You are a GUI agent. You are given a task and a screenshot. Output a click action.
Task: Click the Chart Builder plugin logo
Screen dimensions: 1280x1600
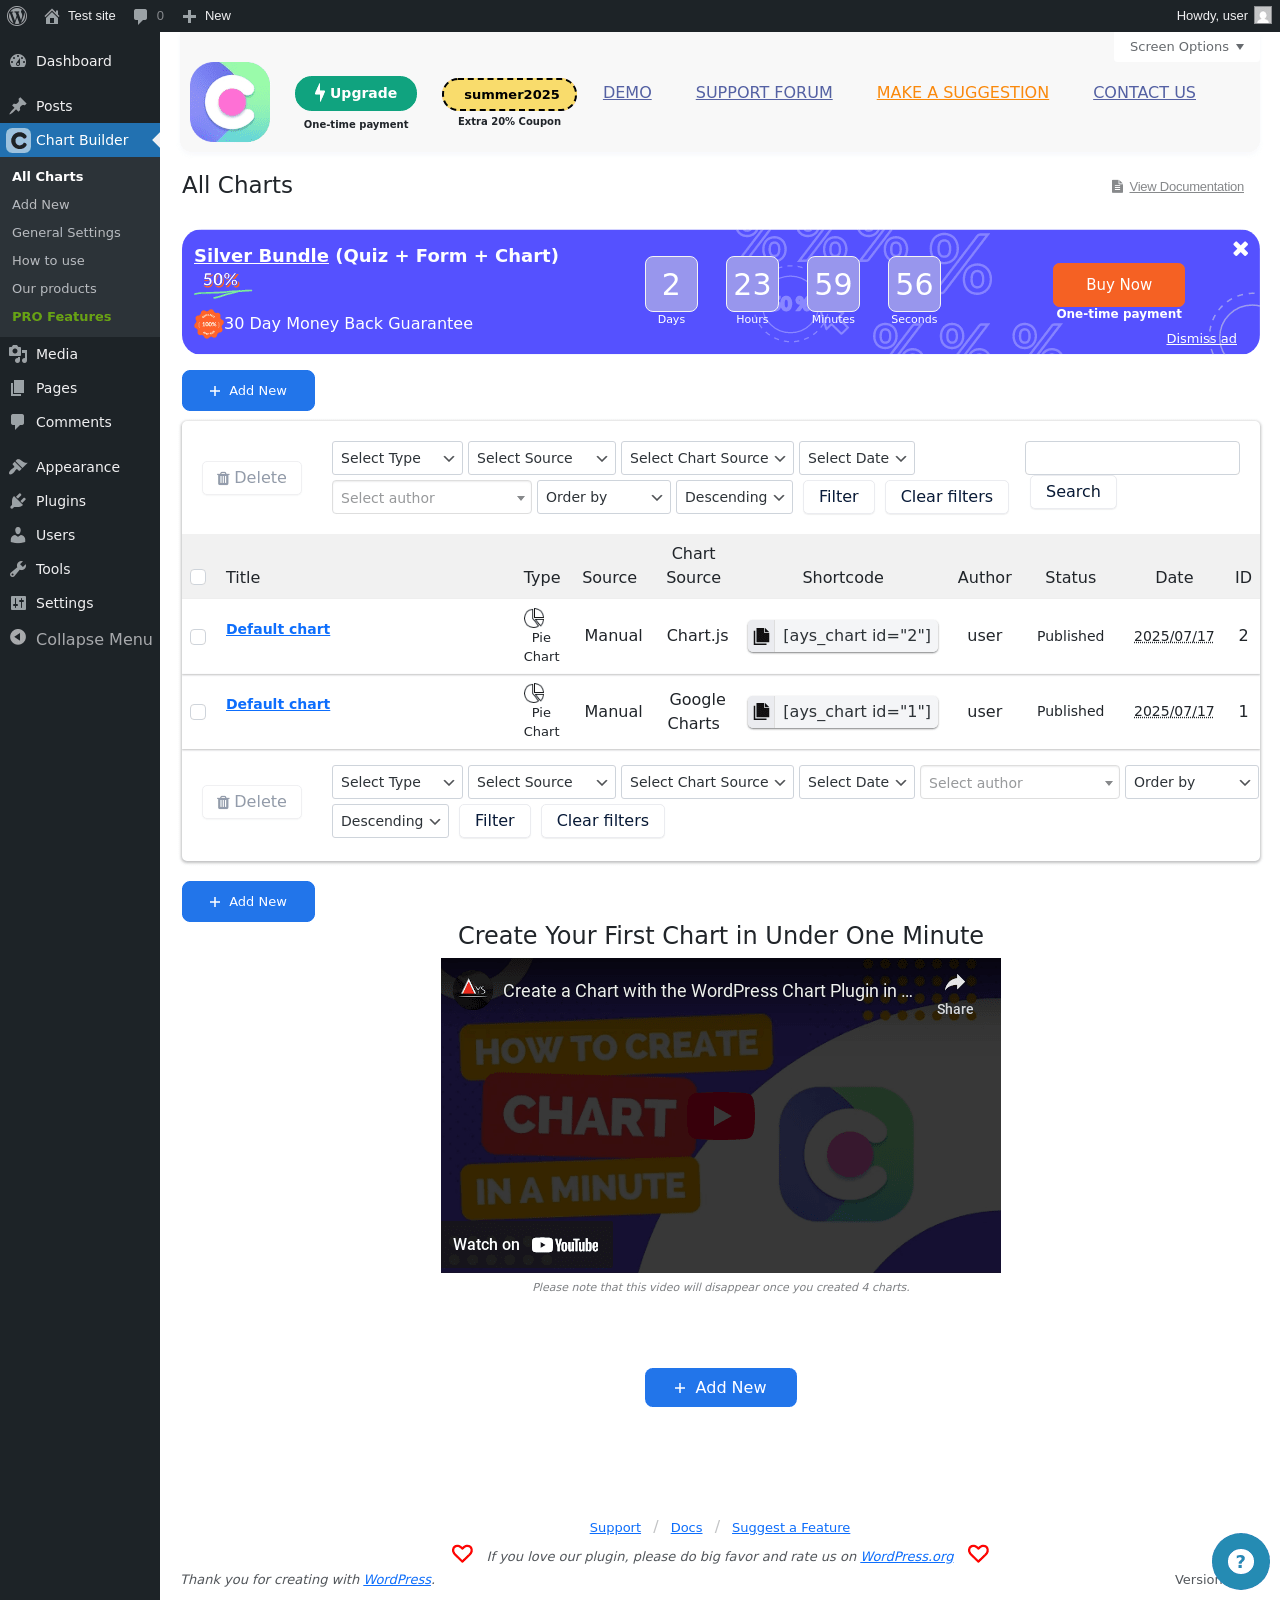230,102
